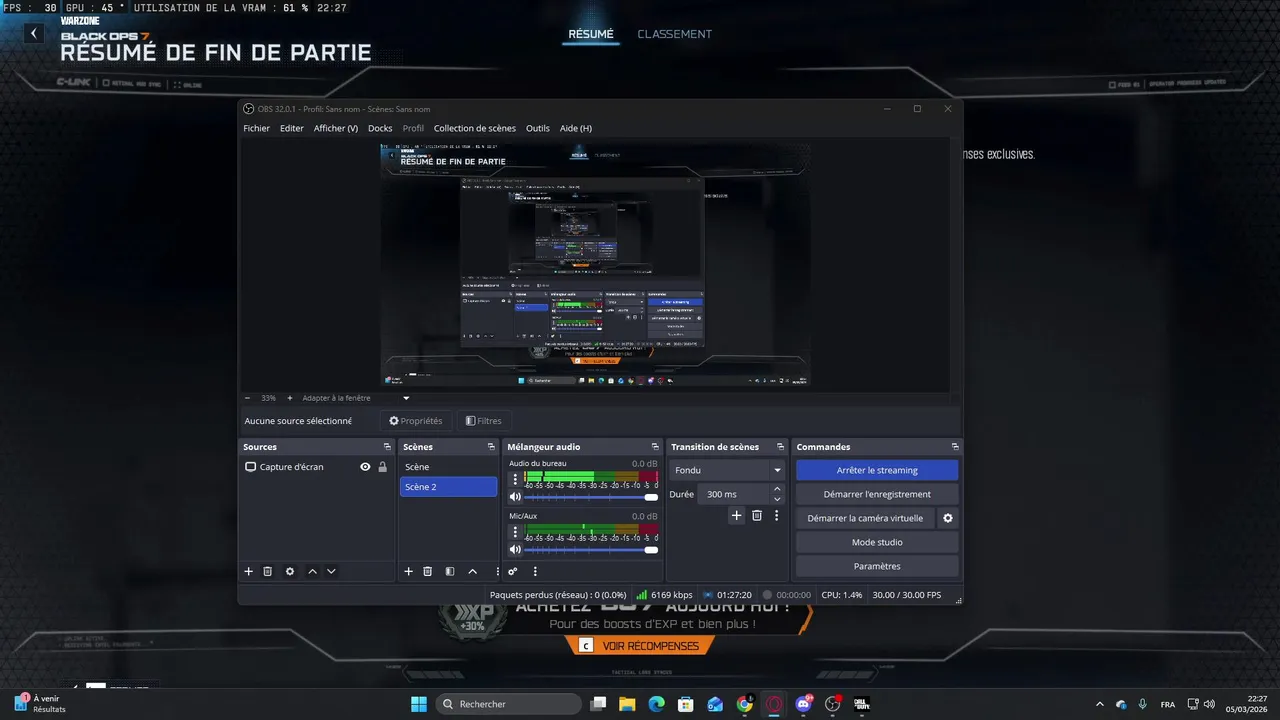This screenshot has height=720, width=1280.
Task: Open virtual camera settings gear
Action: [948, 518]
